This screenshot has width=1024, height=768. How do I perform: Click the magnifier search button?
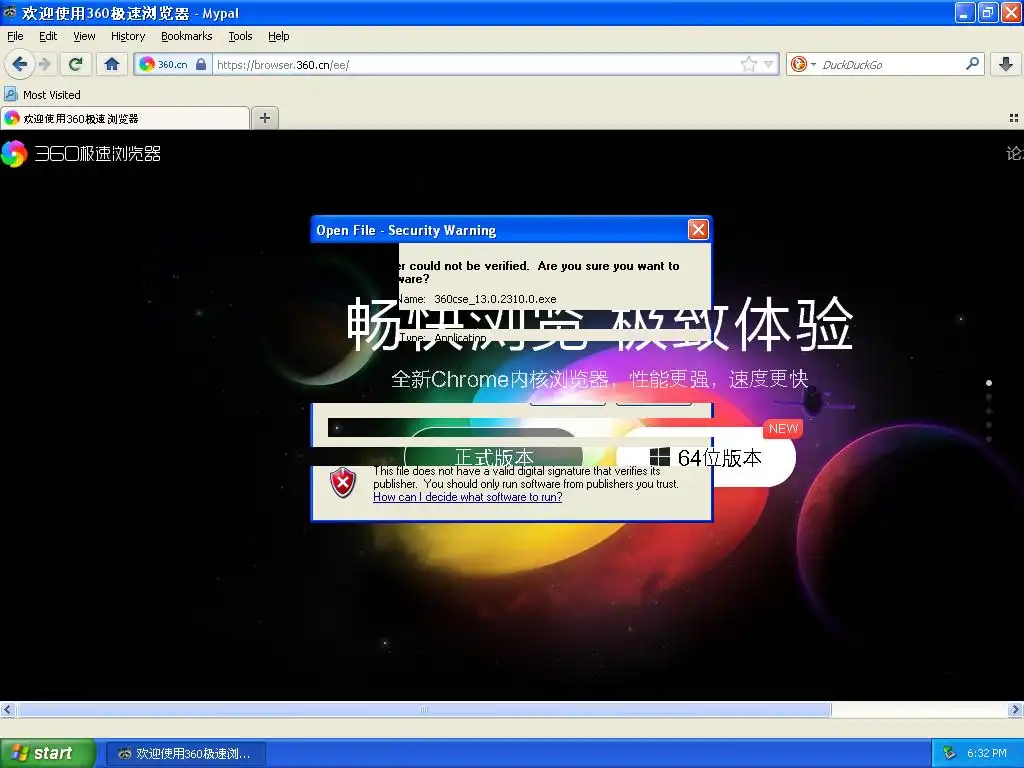[972, 64]
